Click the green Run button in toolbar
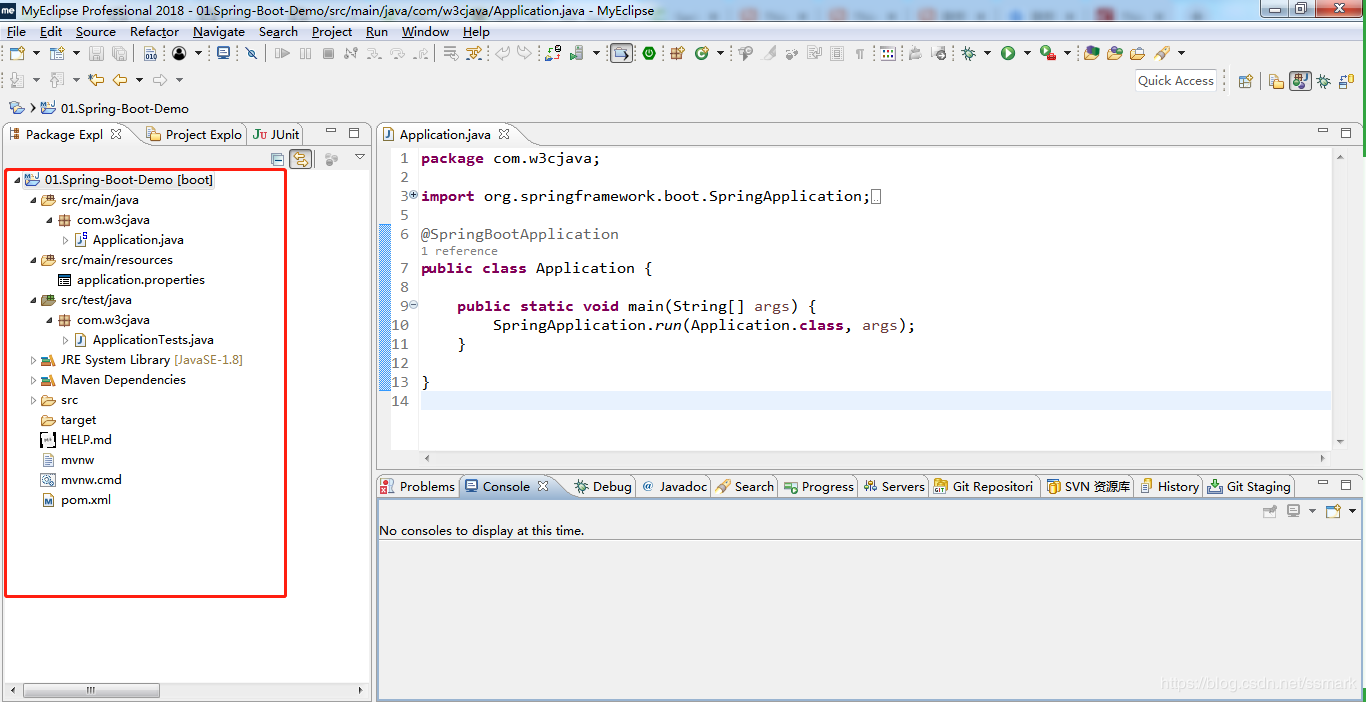Image resolution: width=1366 pixels, height=702 pixels. pyautogui.click(x=1008, y=54)
